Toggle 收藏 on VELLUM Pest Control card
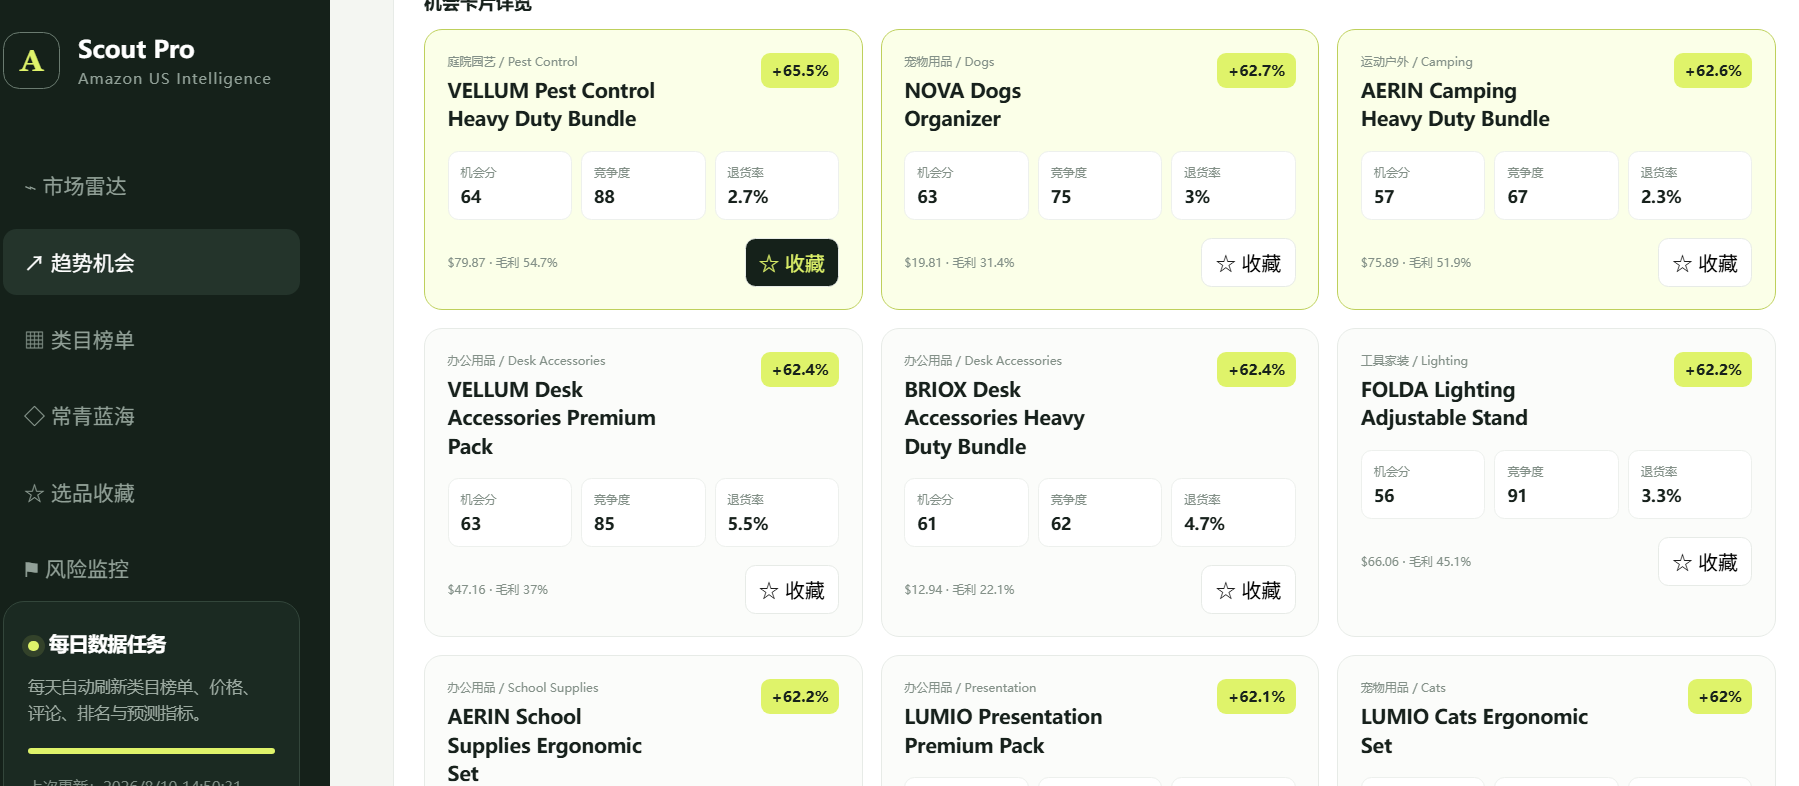 [x=792, y=263]
